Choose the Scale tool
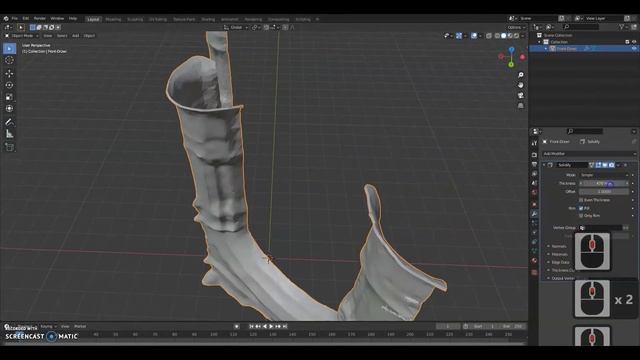Viewport: 640px width, 360px height. (9, 97)
